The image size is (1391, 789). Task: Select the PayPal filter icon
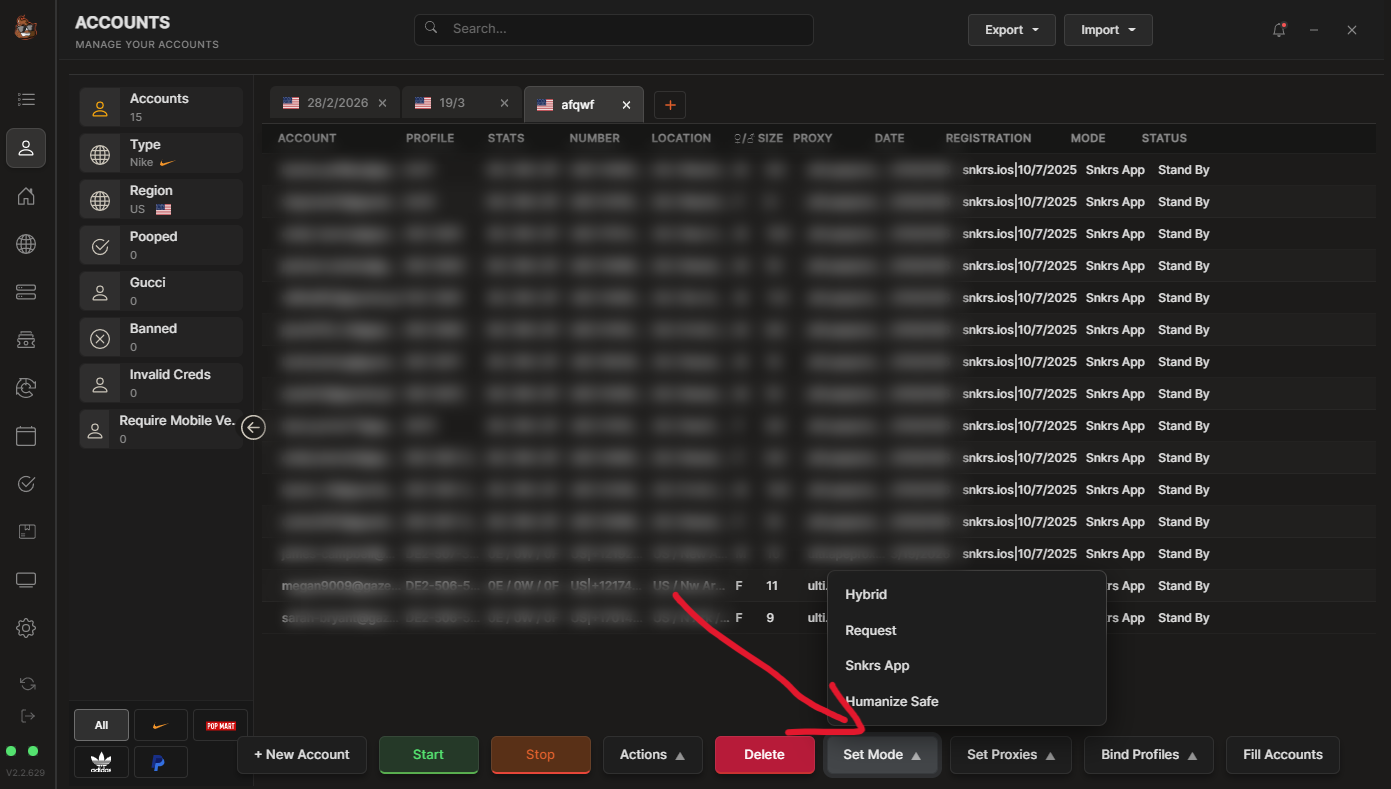160,762
